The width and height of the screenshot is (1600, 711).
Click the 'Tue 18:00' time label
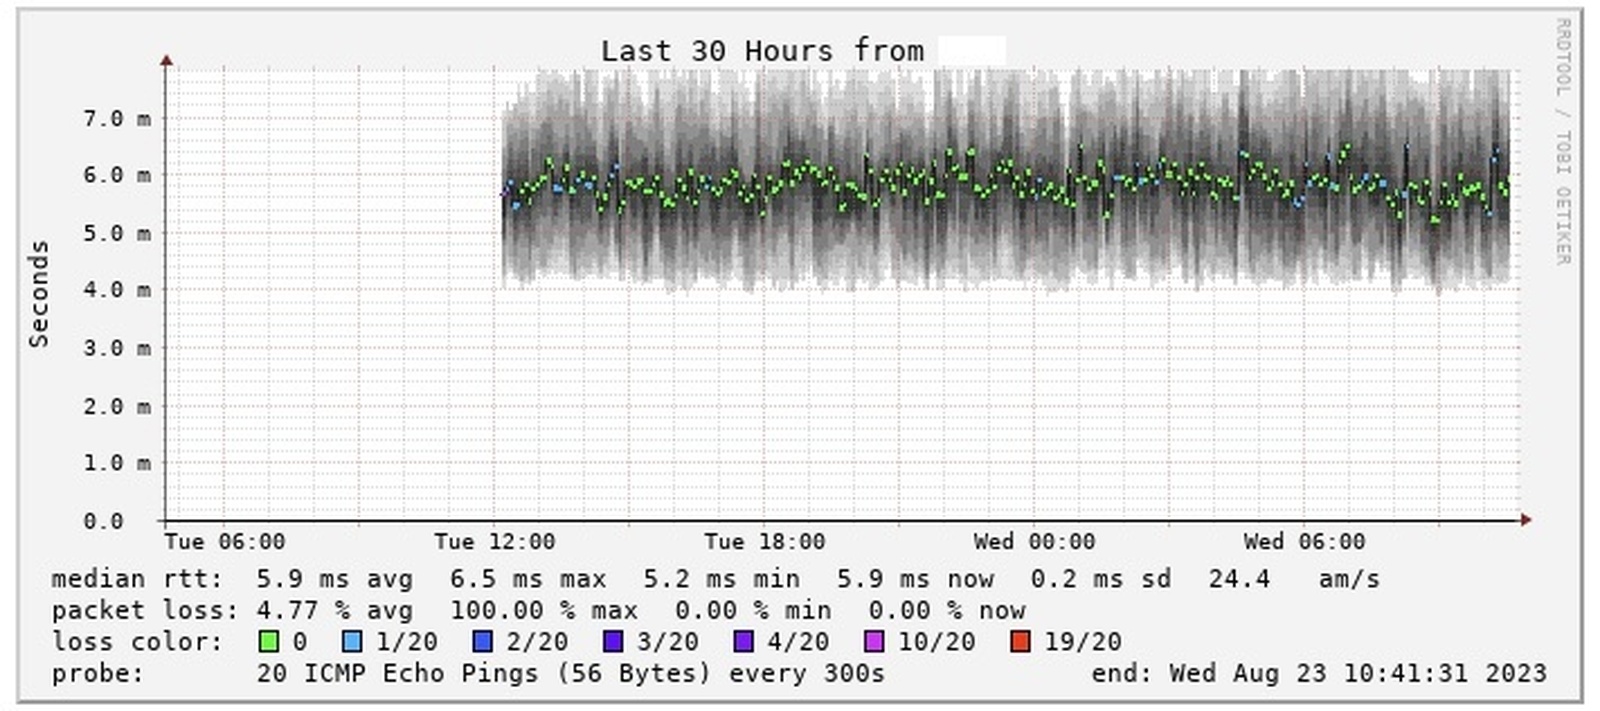(x=765, y=542)
